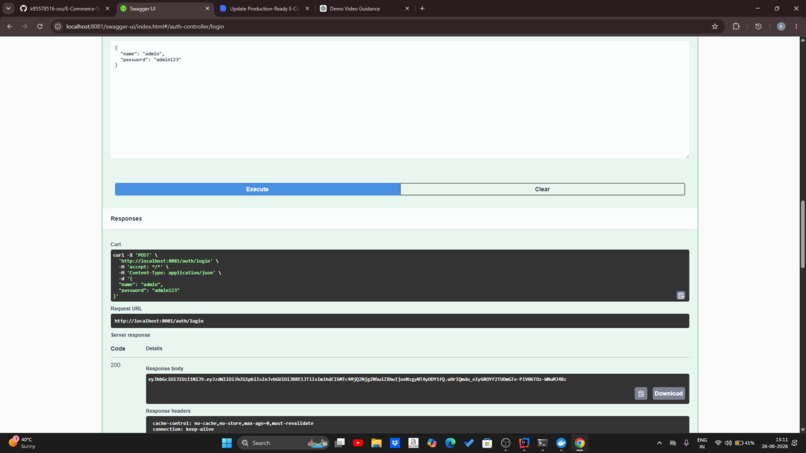Screen dimensions: 806x453
Task: Close the Demo Video Guidance tab
Action: coord(407,9)
